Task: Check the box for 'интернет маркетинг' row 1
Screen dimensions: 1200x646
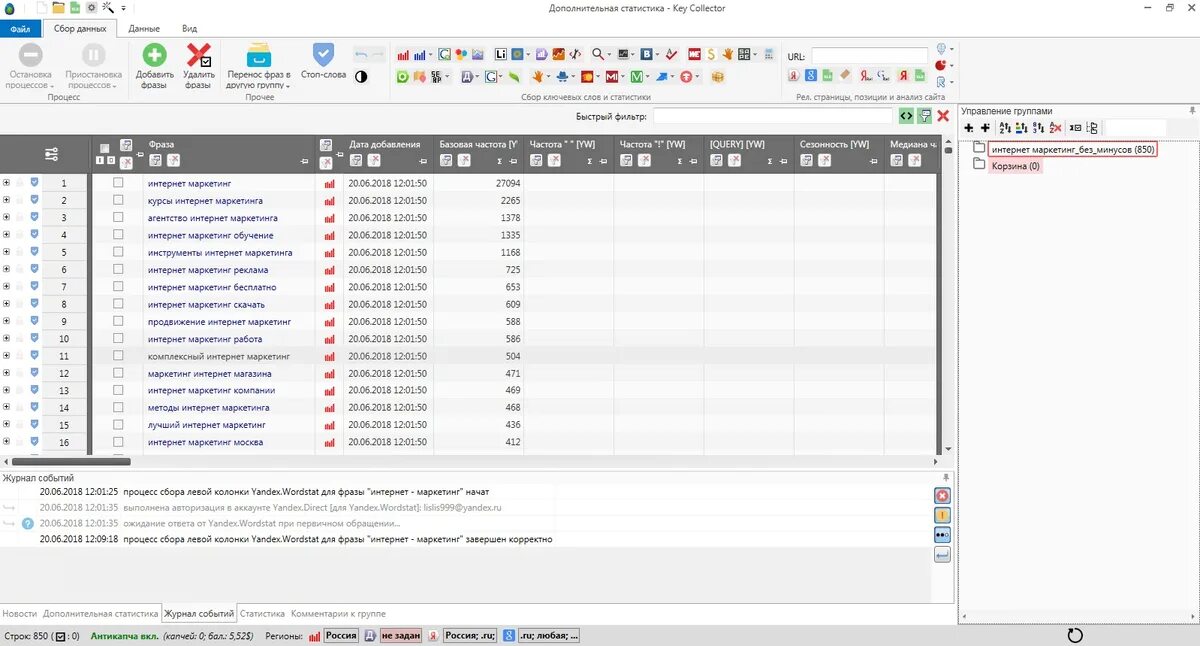Action: [x=118, y=183]
